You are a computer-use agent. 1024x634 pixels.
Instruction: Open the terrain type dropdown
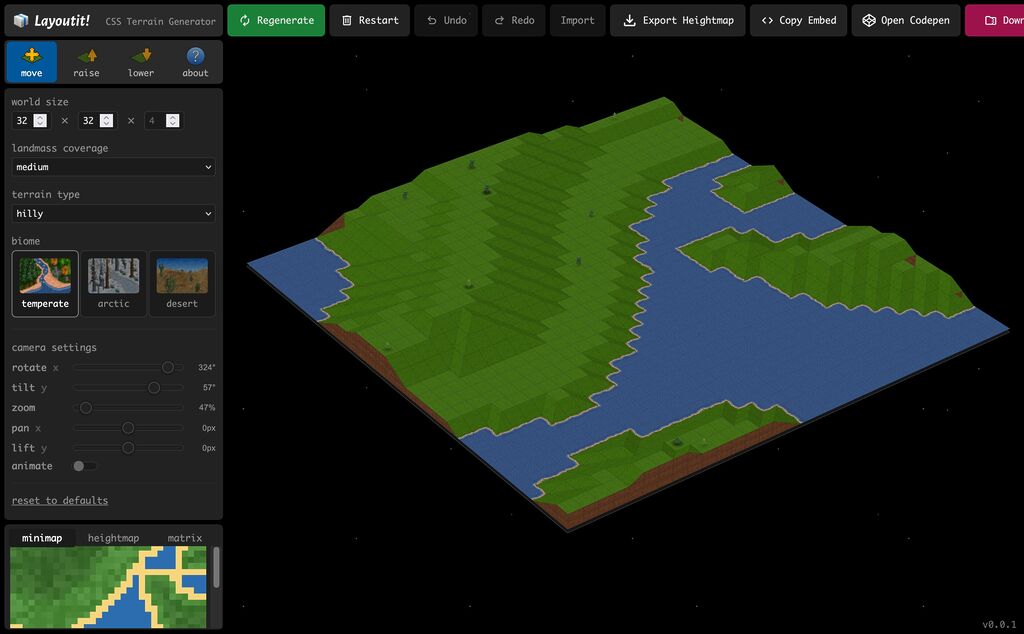pyautogui.click(x=113, y=213)
